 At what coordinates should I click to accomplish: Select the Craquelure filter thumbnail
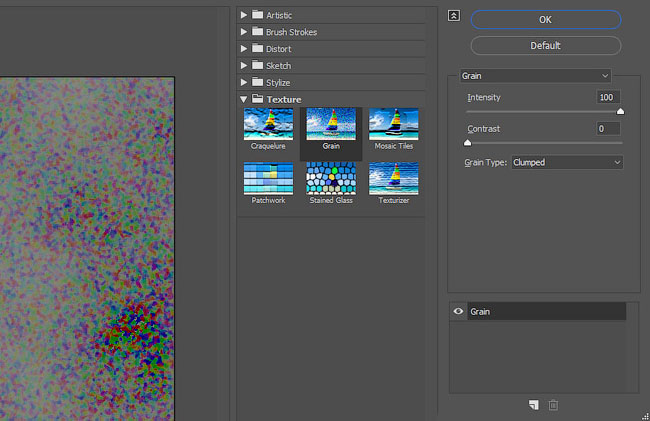tap(268, 124)
